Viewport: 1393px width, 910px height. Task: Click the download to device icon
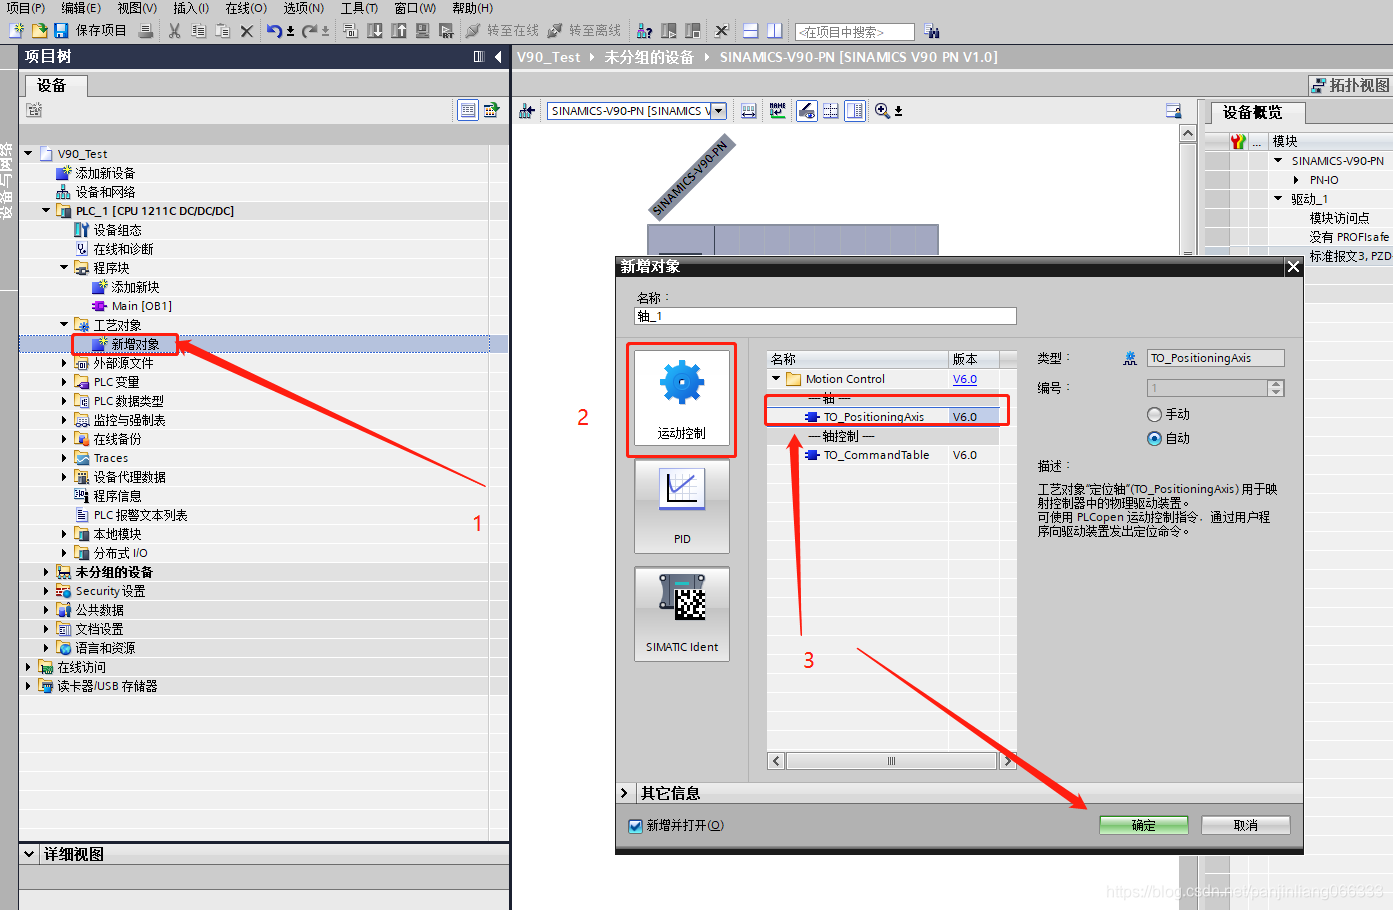pyautogui.click(x=374, y=30)
